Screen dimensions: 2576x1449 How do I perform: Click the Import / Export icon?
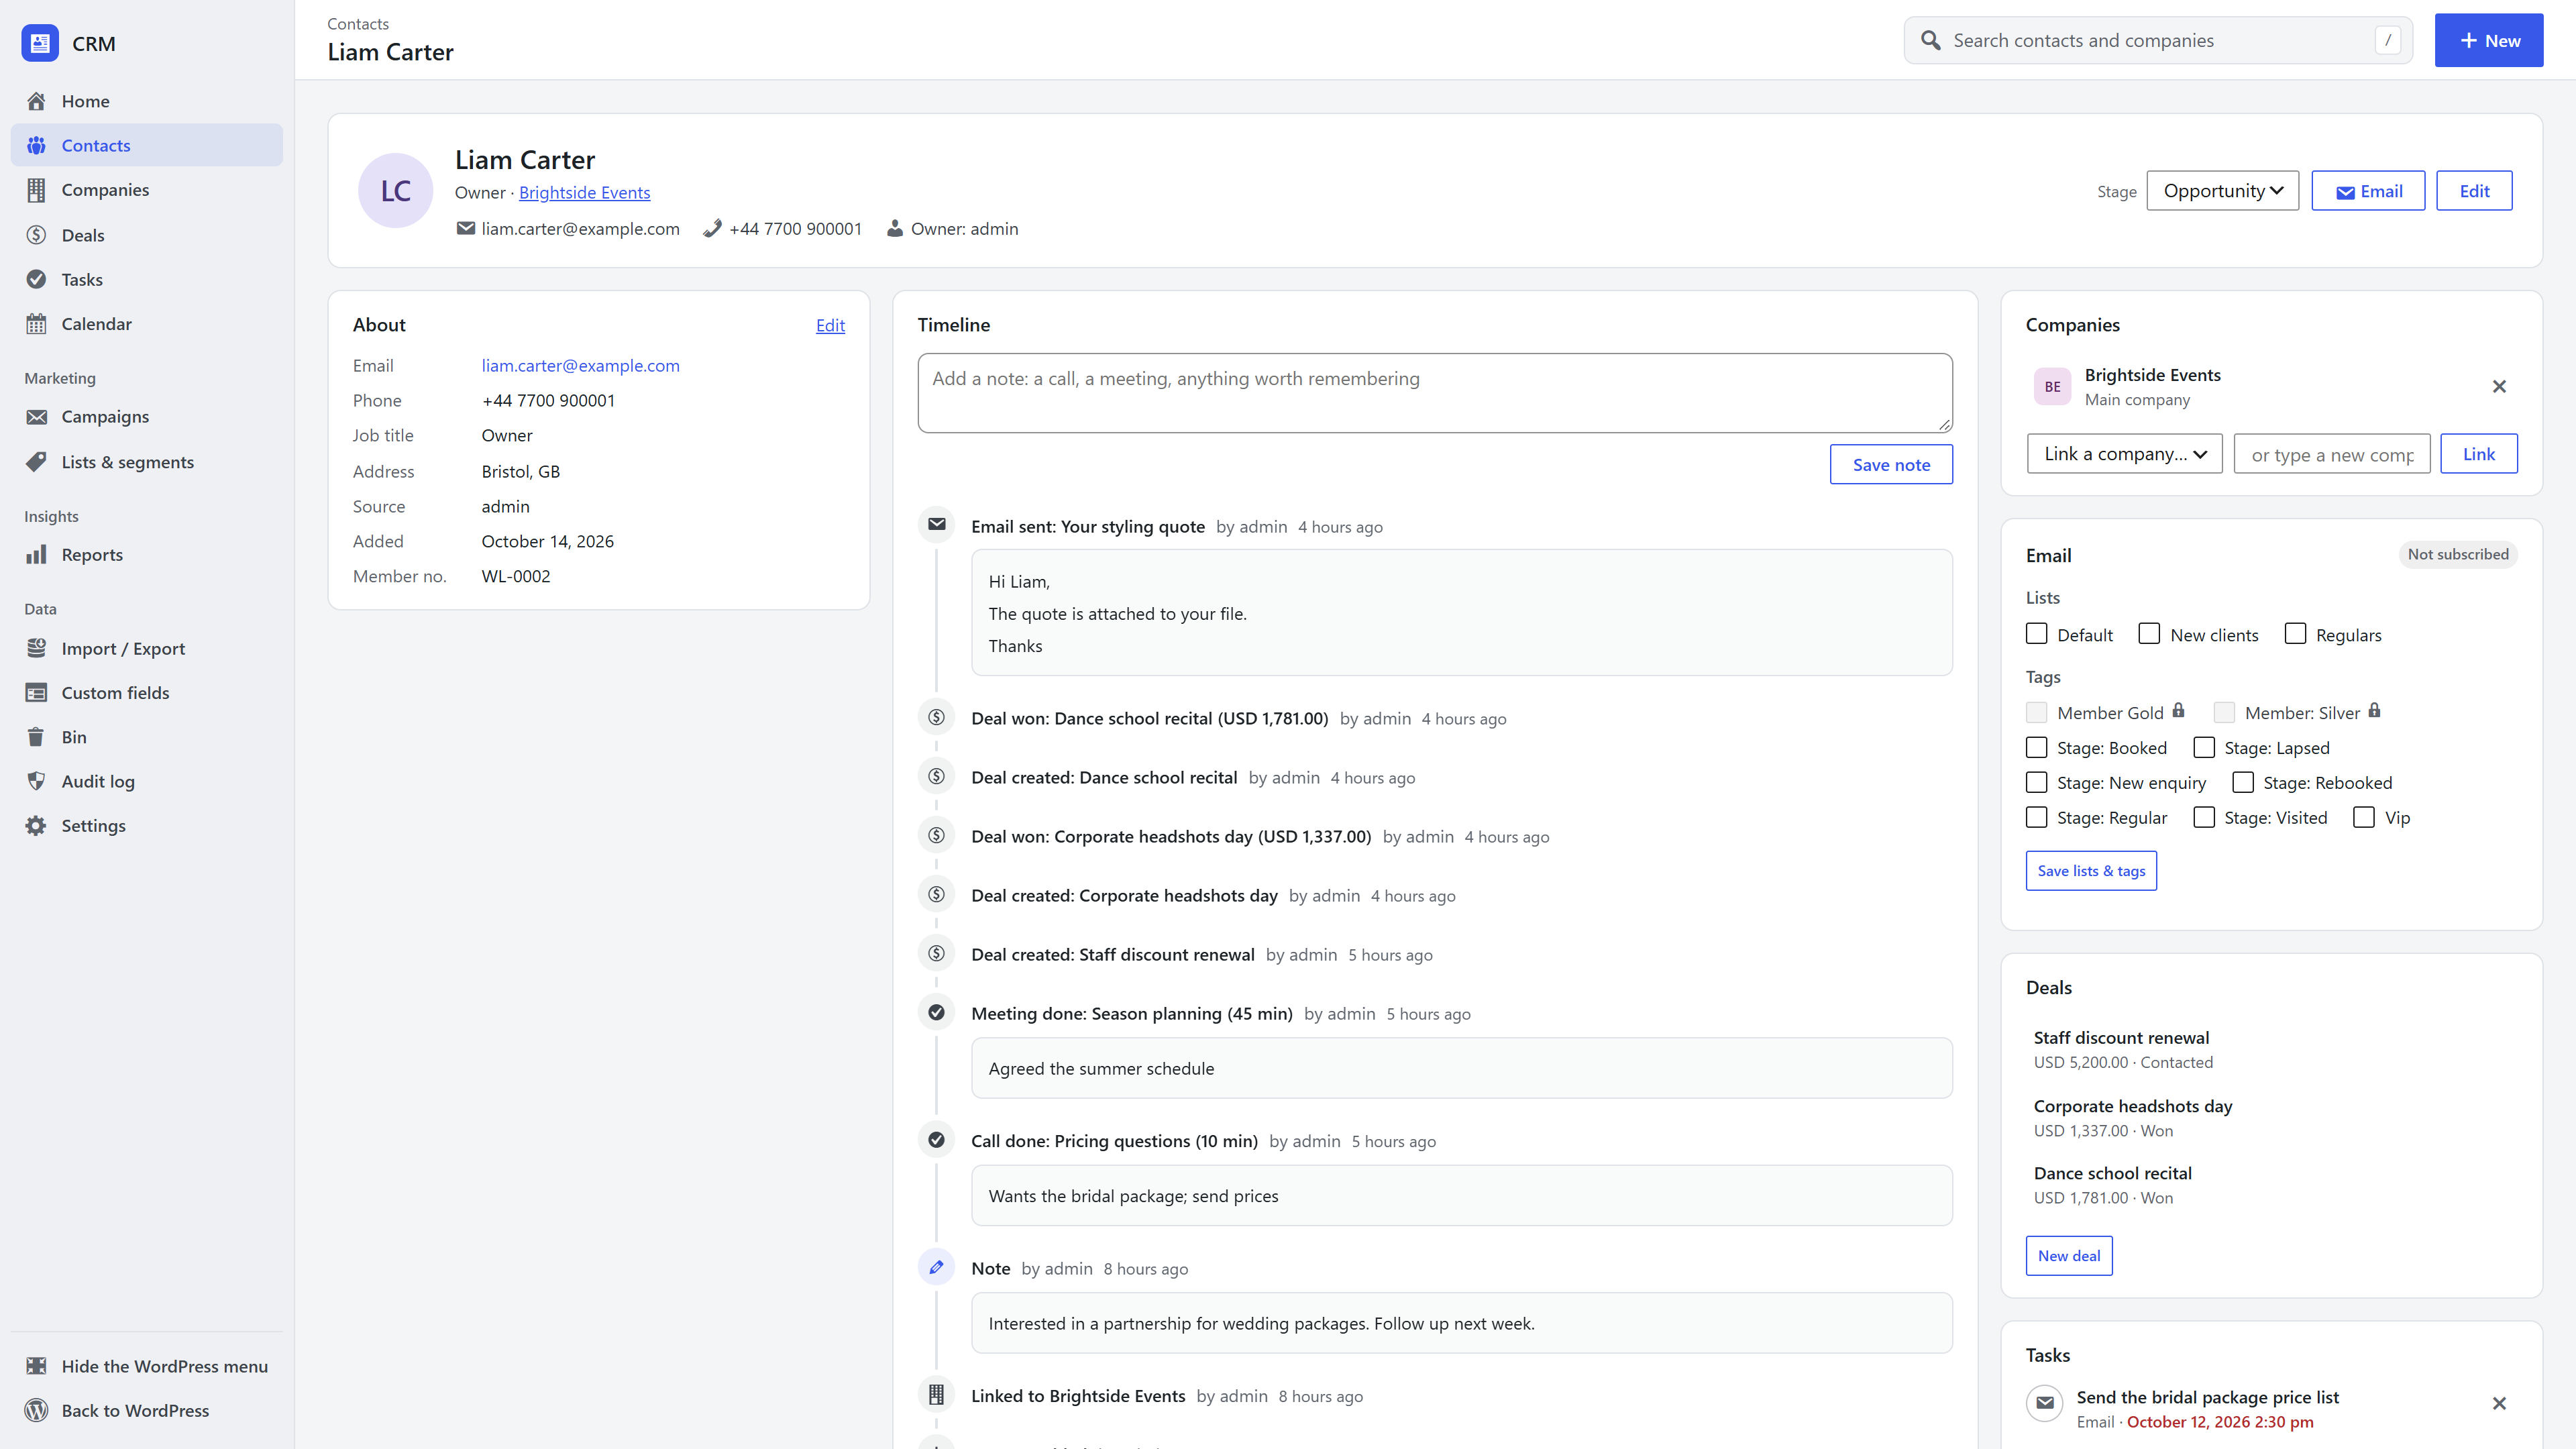[37, 648]
